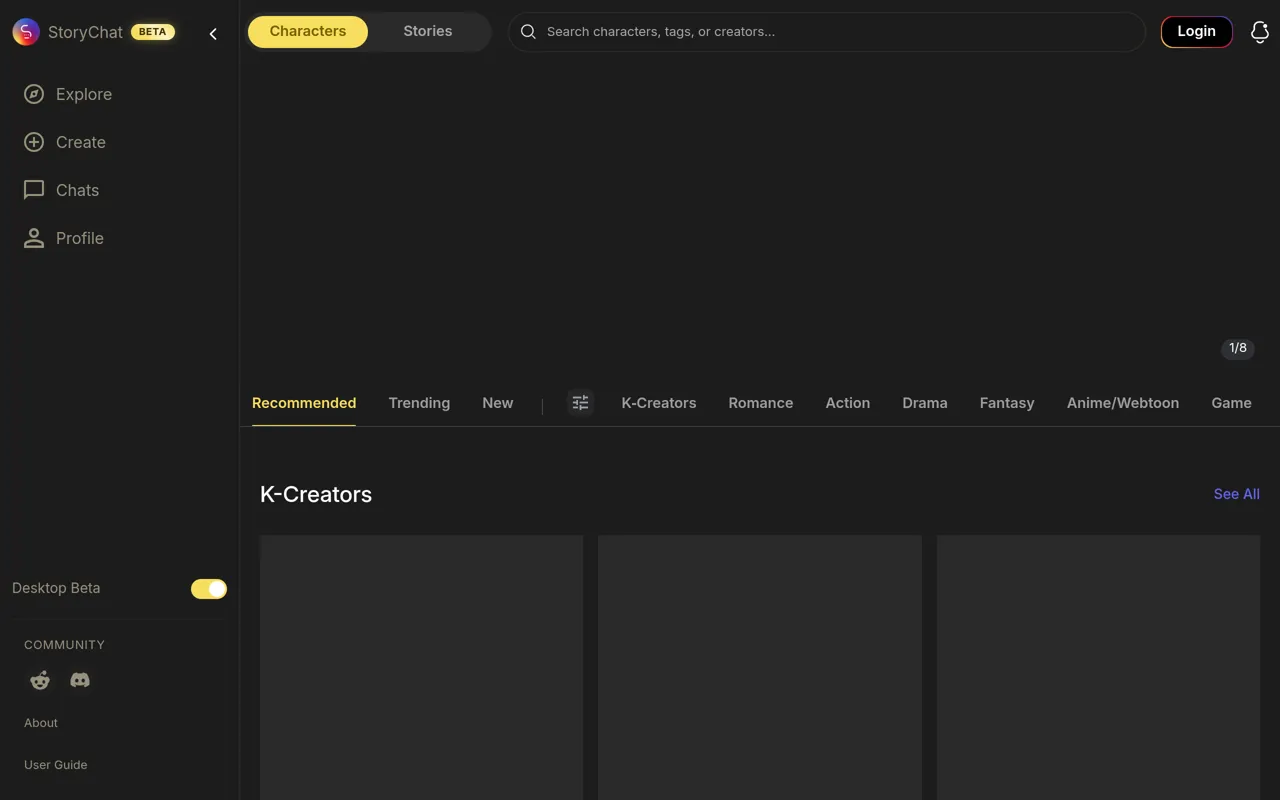
Task: Click the plus-circle icon beside Create
Action: (34, 142)
